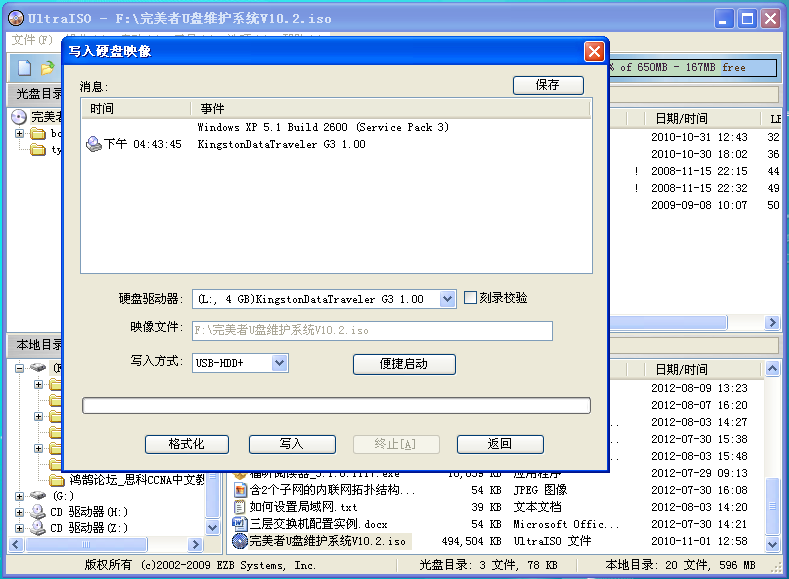Select the 含2个子网的内联网拓扑结构 image file

pos(332,490)
